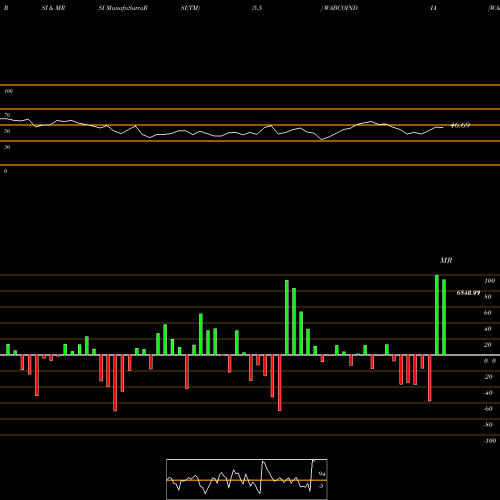This screenshot has width=500, height=500.
Task: Click the MR heading above the histogram
Action: [x=446, y=260]
